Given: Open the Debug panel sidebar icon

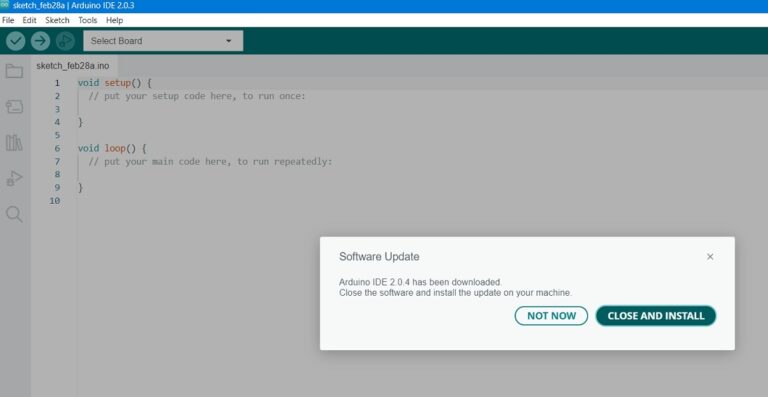Looking at the screenshot, I should (x=14, y=179).
